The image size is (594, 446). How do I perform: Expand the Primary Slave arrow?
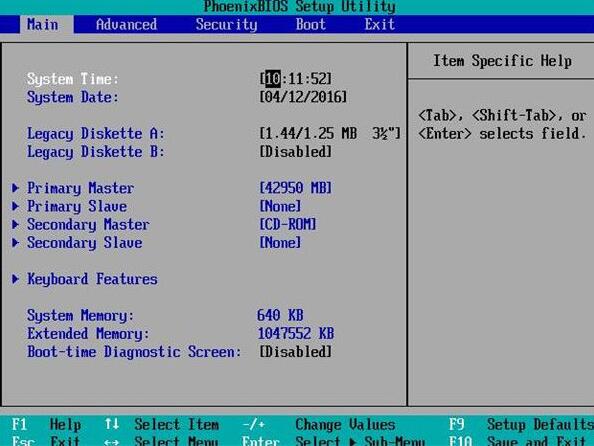tap(16, 206)
